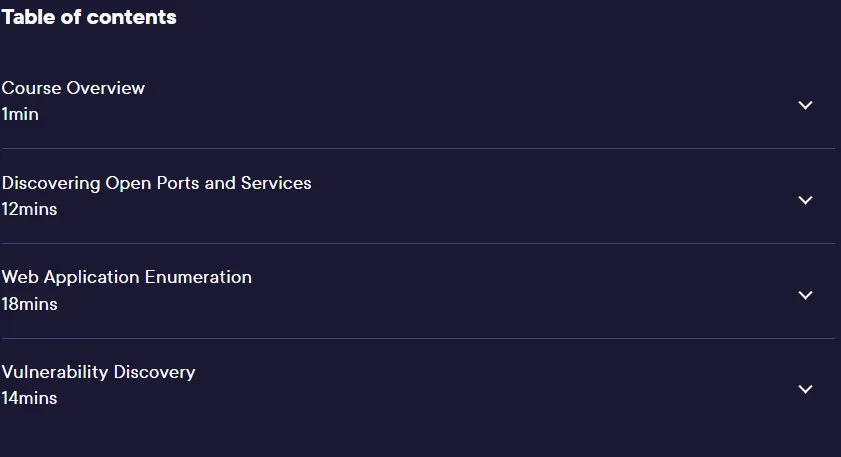Viewport: 841px width, 457px height.
Task: Expand the Course Overview section chevron
Action: [805, 105]
